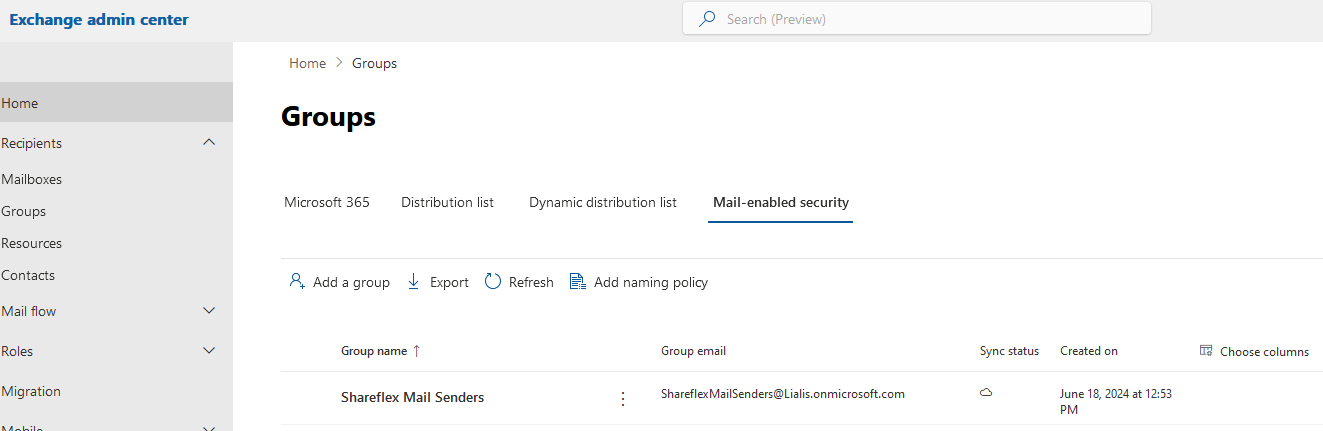Image resolution: width=1323 pixels, height=431 pixels.
Task: Expand the Mail flow section
Action: click(x=209, y=311)
